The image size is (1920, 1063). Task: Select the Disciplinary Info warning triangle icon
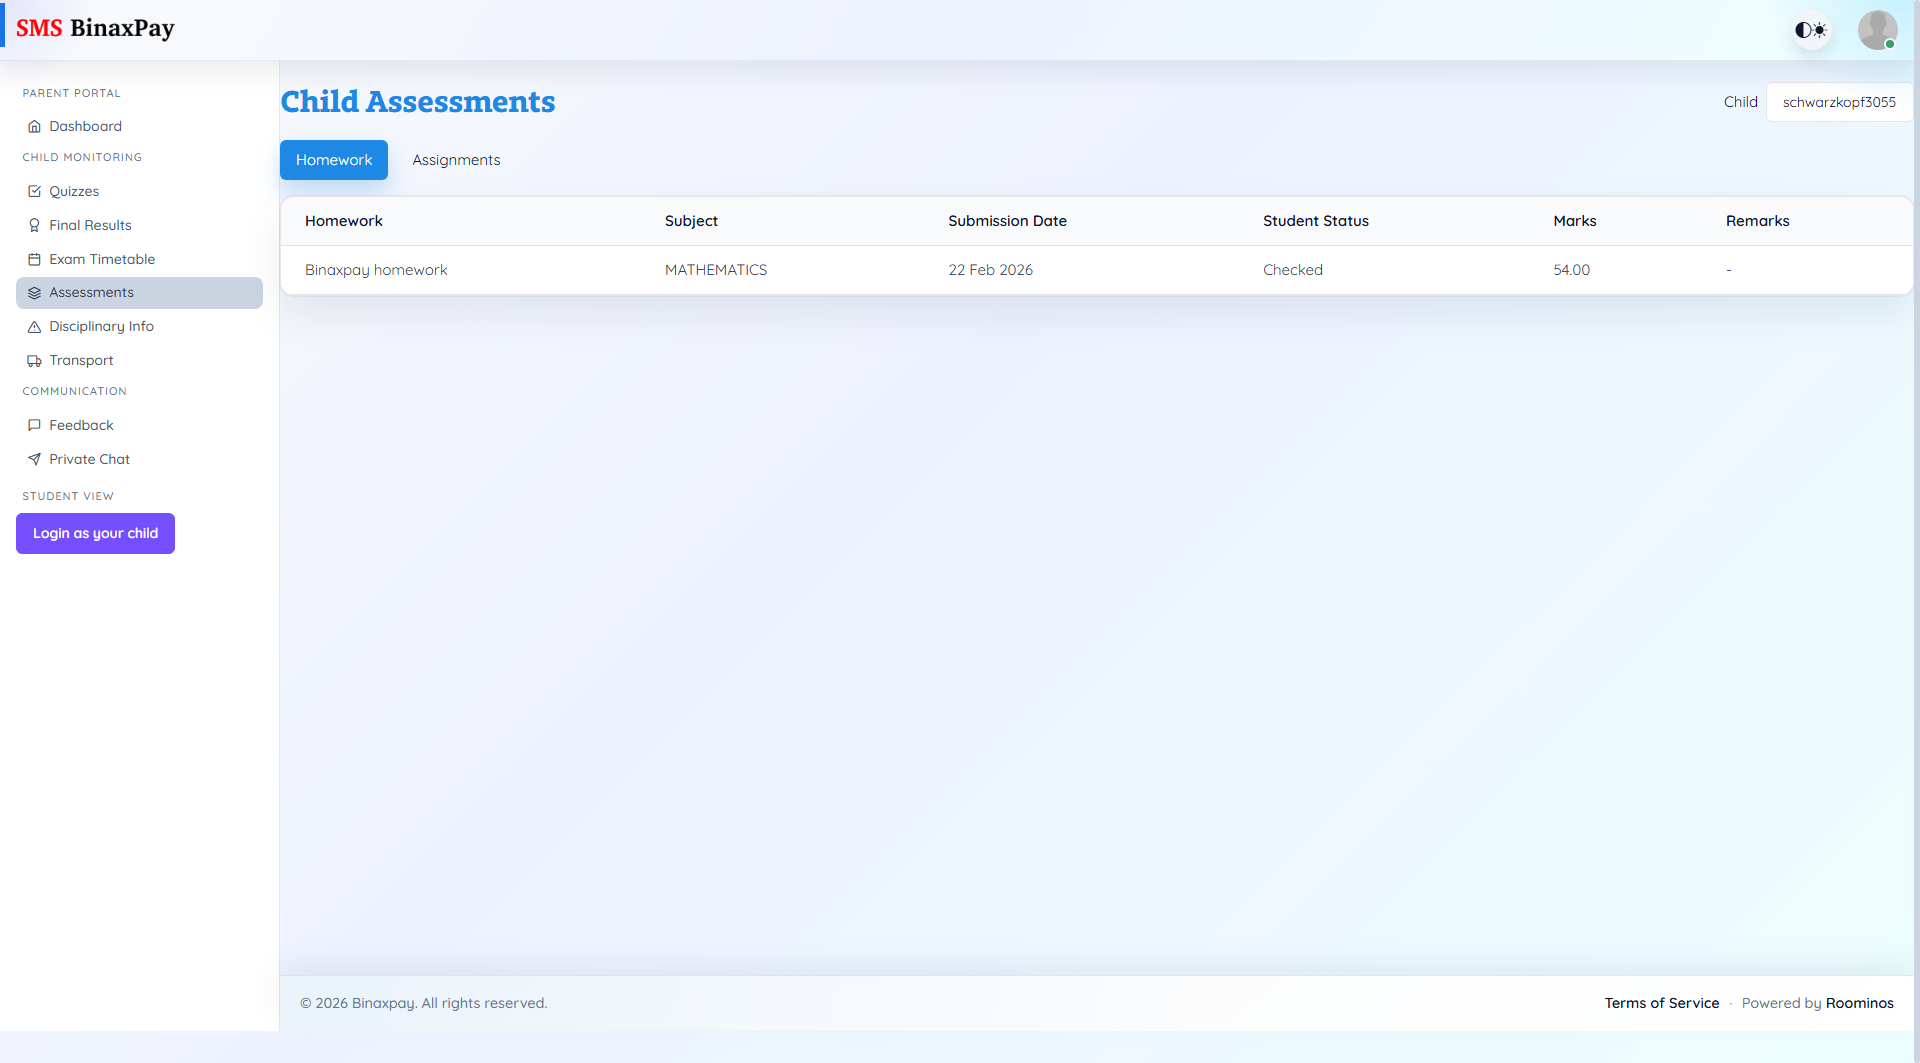tap(34, 326)
